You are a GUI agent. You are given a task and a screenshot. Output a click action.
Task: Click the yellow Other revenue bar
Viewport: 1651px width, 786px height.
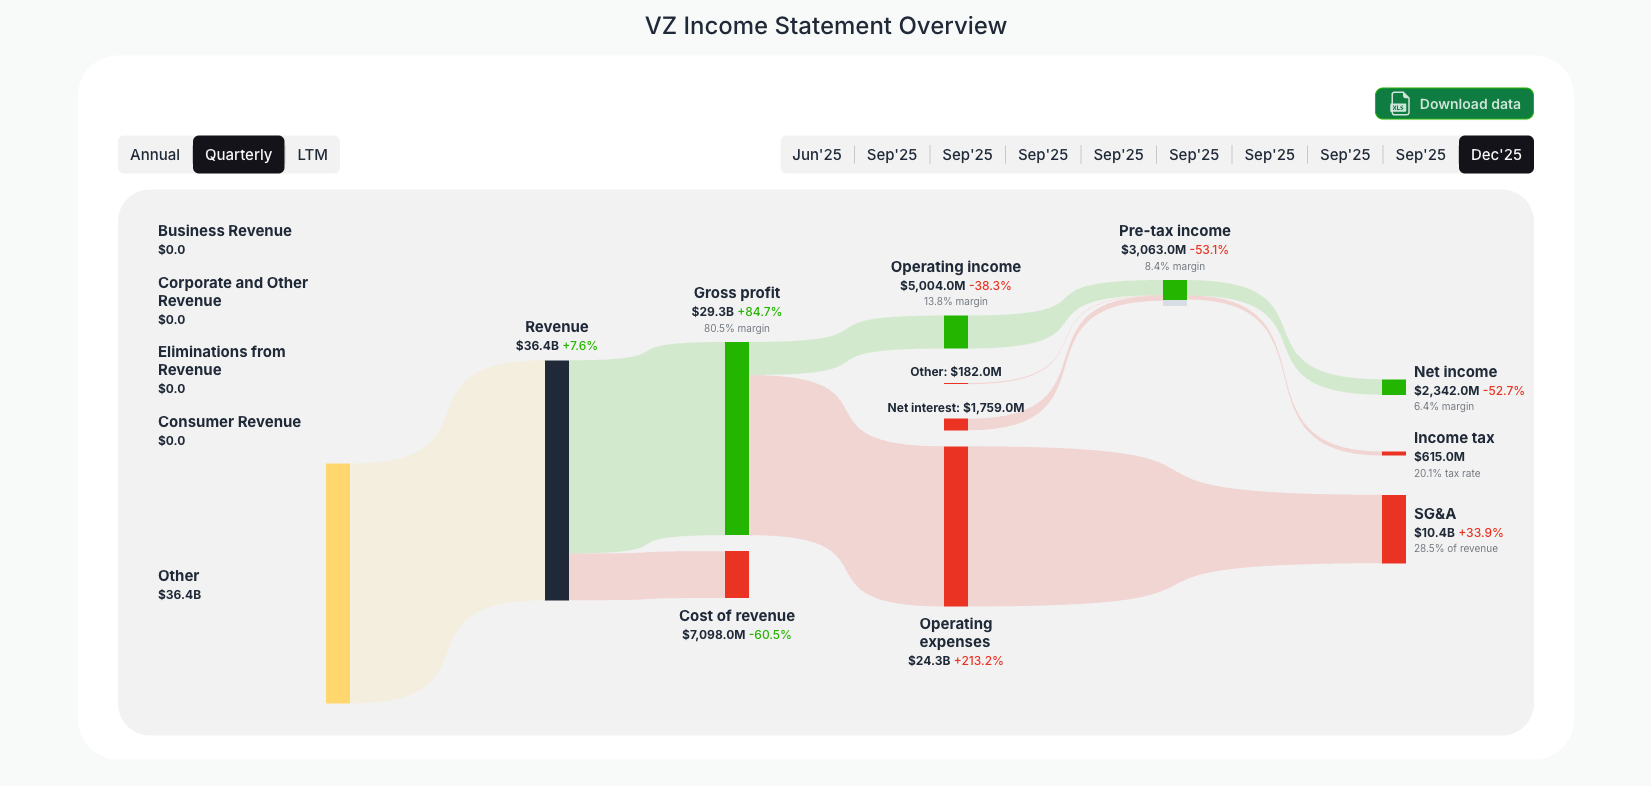(336, 582)
